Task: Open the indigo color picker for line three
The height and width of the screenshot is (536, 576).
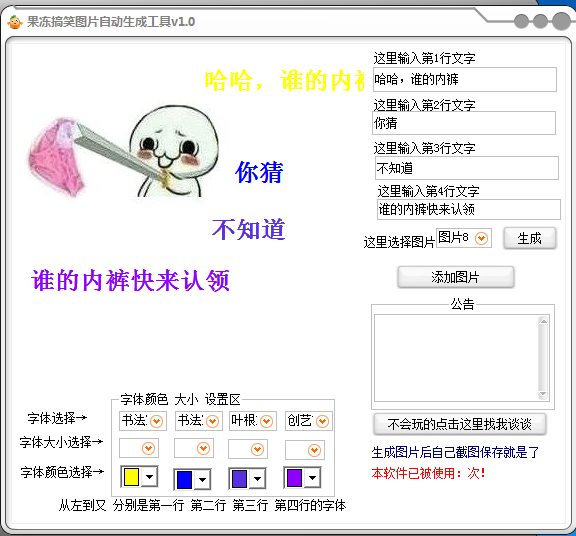Action: pyautogui.click(x=248, y=479)
